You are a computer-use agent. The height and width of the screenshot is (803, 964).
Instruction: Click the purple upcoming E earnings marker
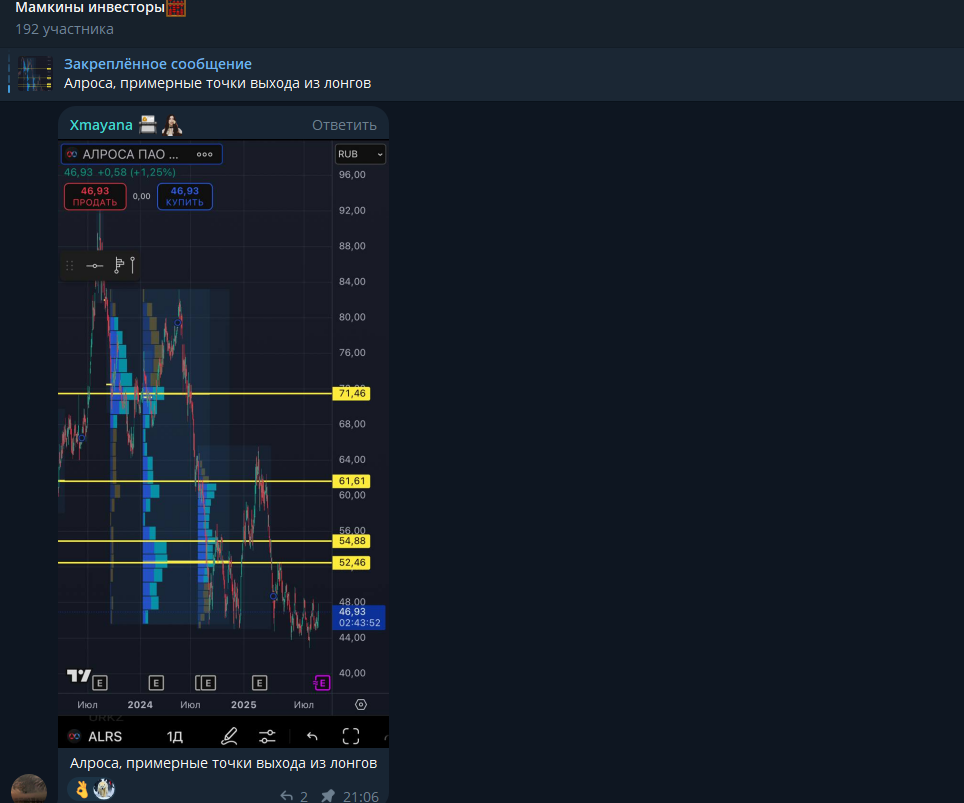pos(322,683)
